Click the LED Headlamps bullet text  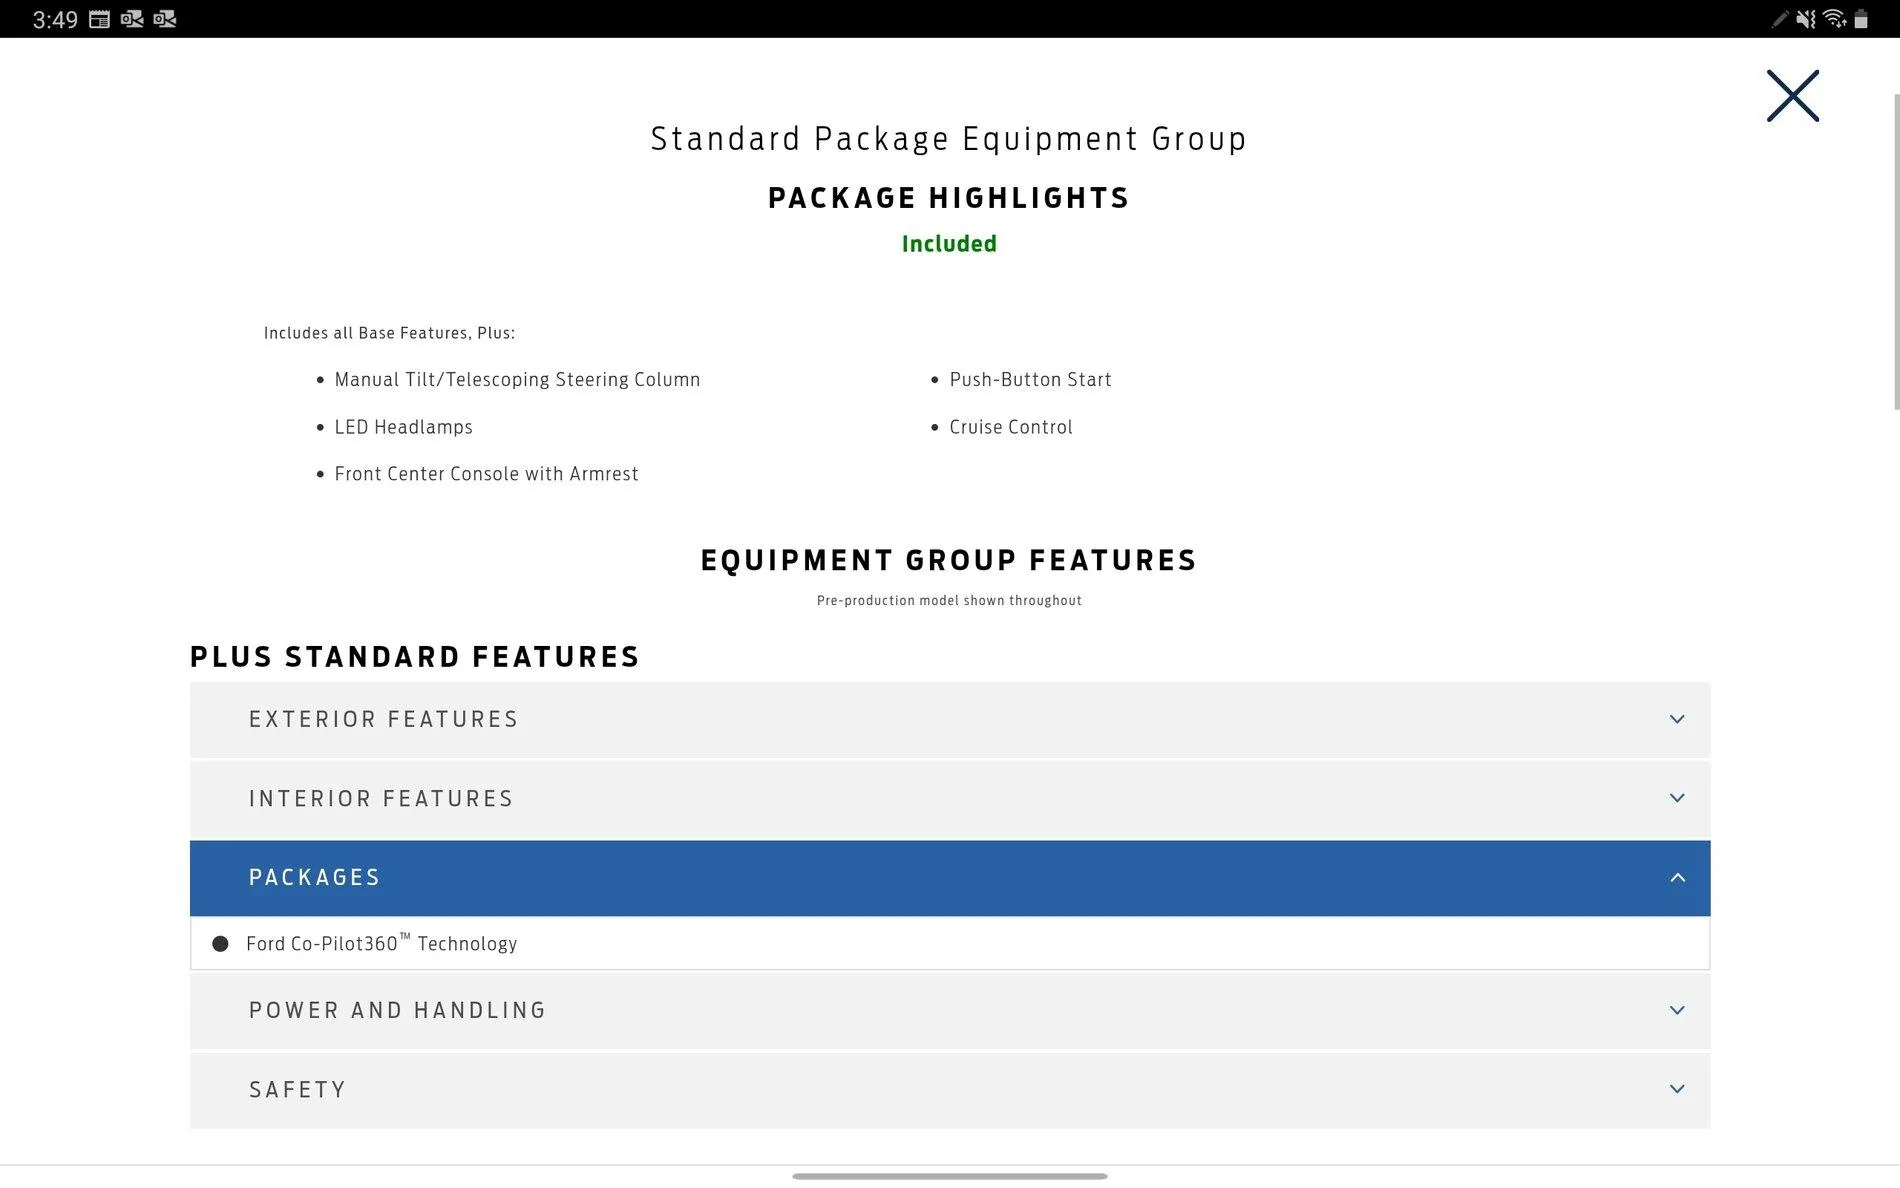[x=403, y=427]
